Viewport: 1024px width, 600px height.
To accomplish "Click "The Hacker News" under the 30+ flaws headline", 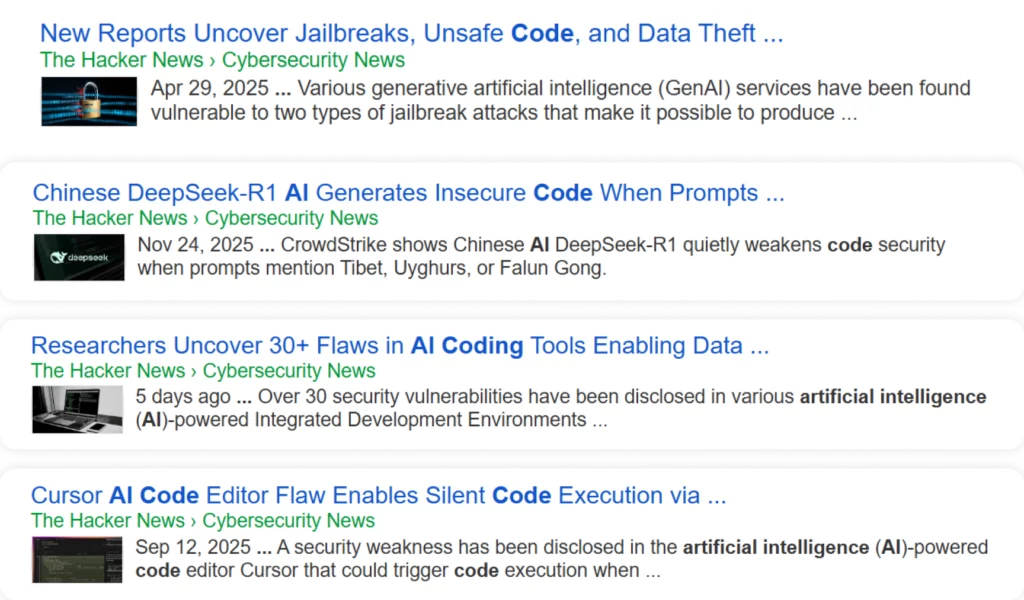I will (x=108, y=371).
